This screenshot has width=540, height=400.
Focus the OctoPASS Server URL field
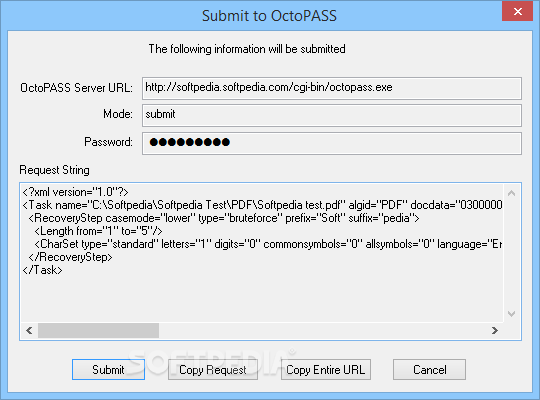coord(332,88)
